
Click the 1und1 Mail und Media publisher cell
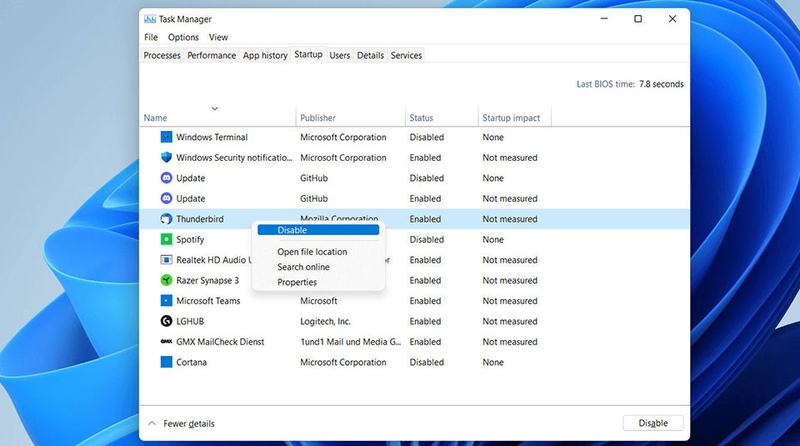click(x=351, y=342)
